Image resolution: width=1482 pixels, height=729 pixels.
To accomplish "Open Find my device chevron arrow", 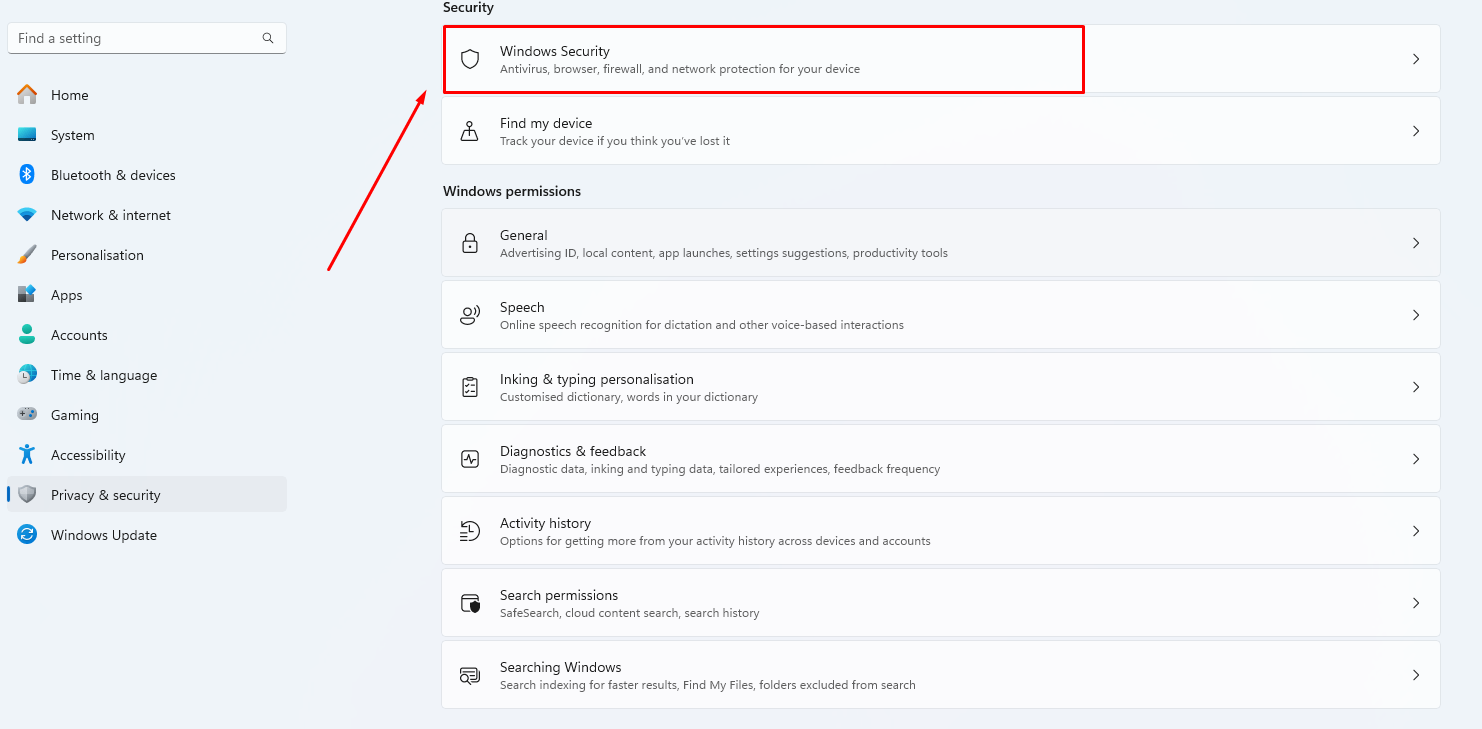I will pos(1416,131).
